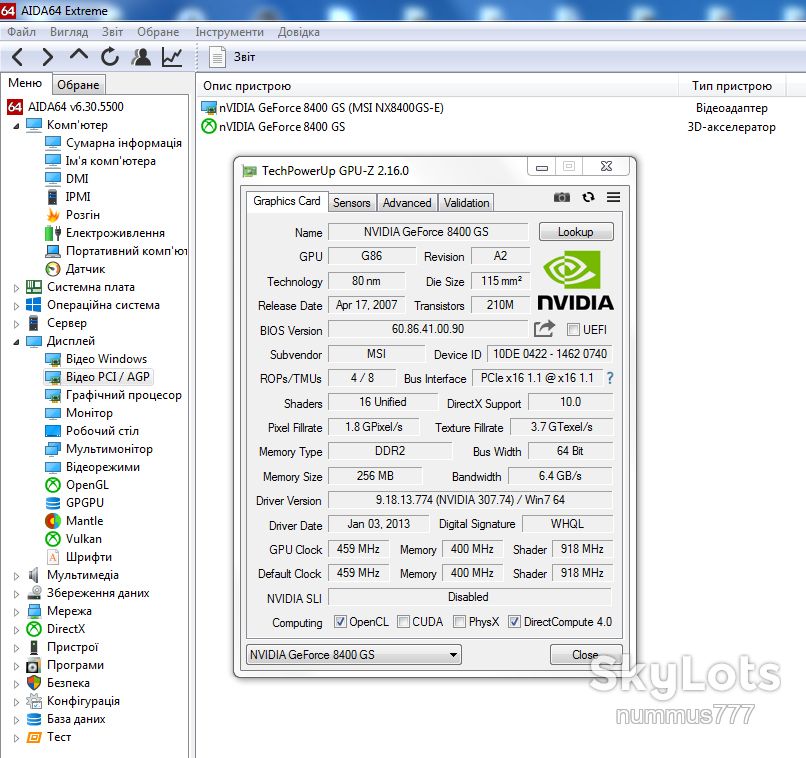806x758 pixels.
Task: Toggle the DirectCompute 4.0 checkbox
Action: pyautogui.click(x=514, y=622)
